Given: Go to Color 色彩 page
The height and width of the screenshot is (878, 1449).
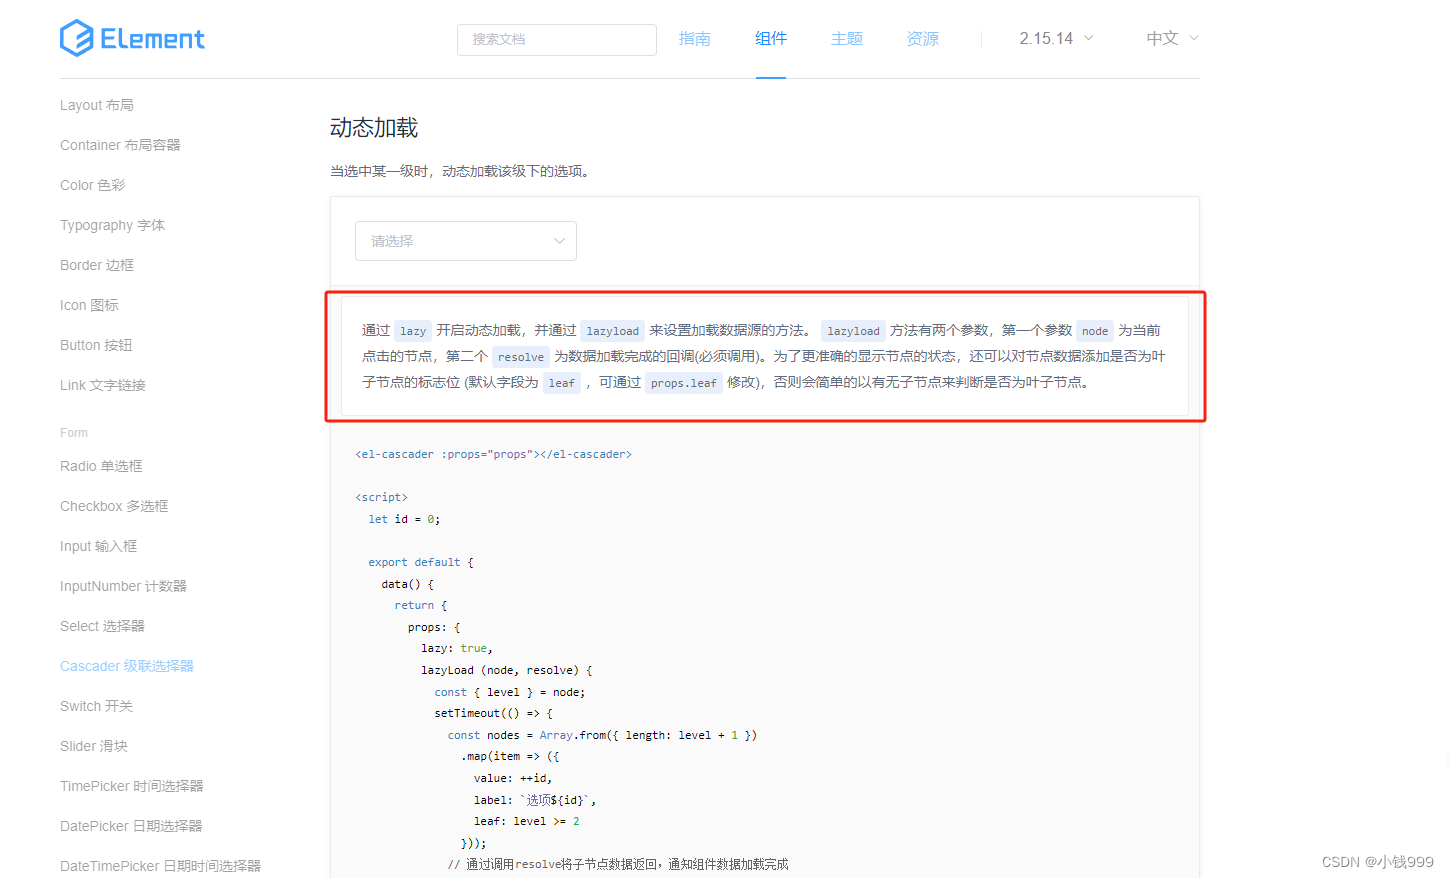Looking at the screenshot, I should point(93,185).
